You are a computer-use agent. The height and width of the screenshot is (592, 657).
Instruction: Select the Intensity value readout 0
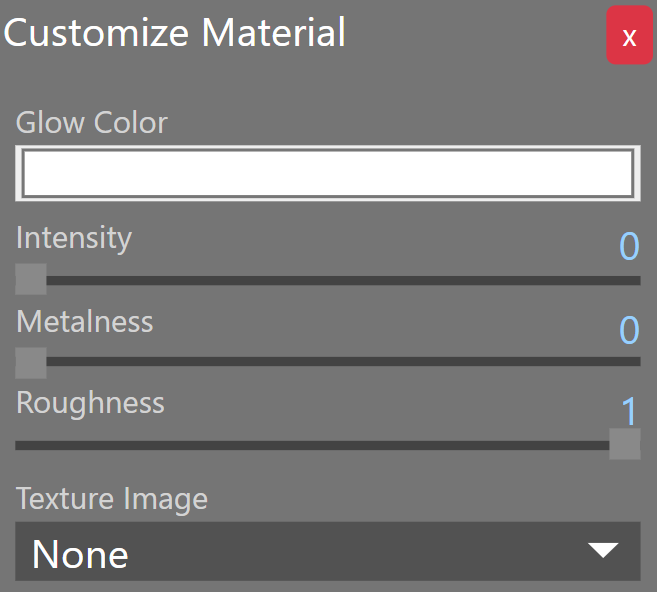pyautogui.click(x=628, y=246)
